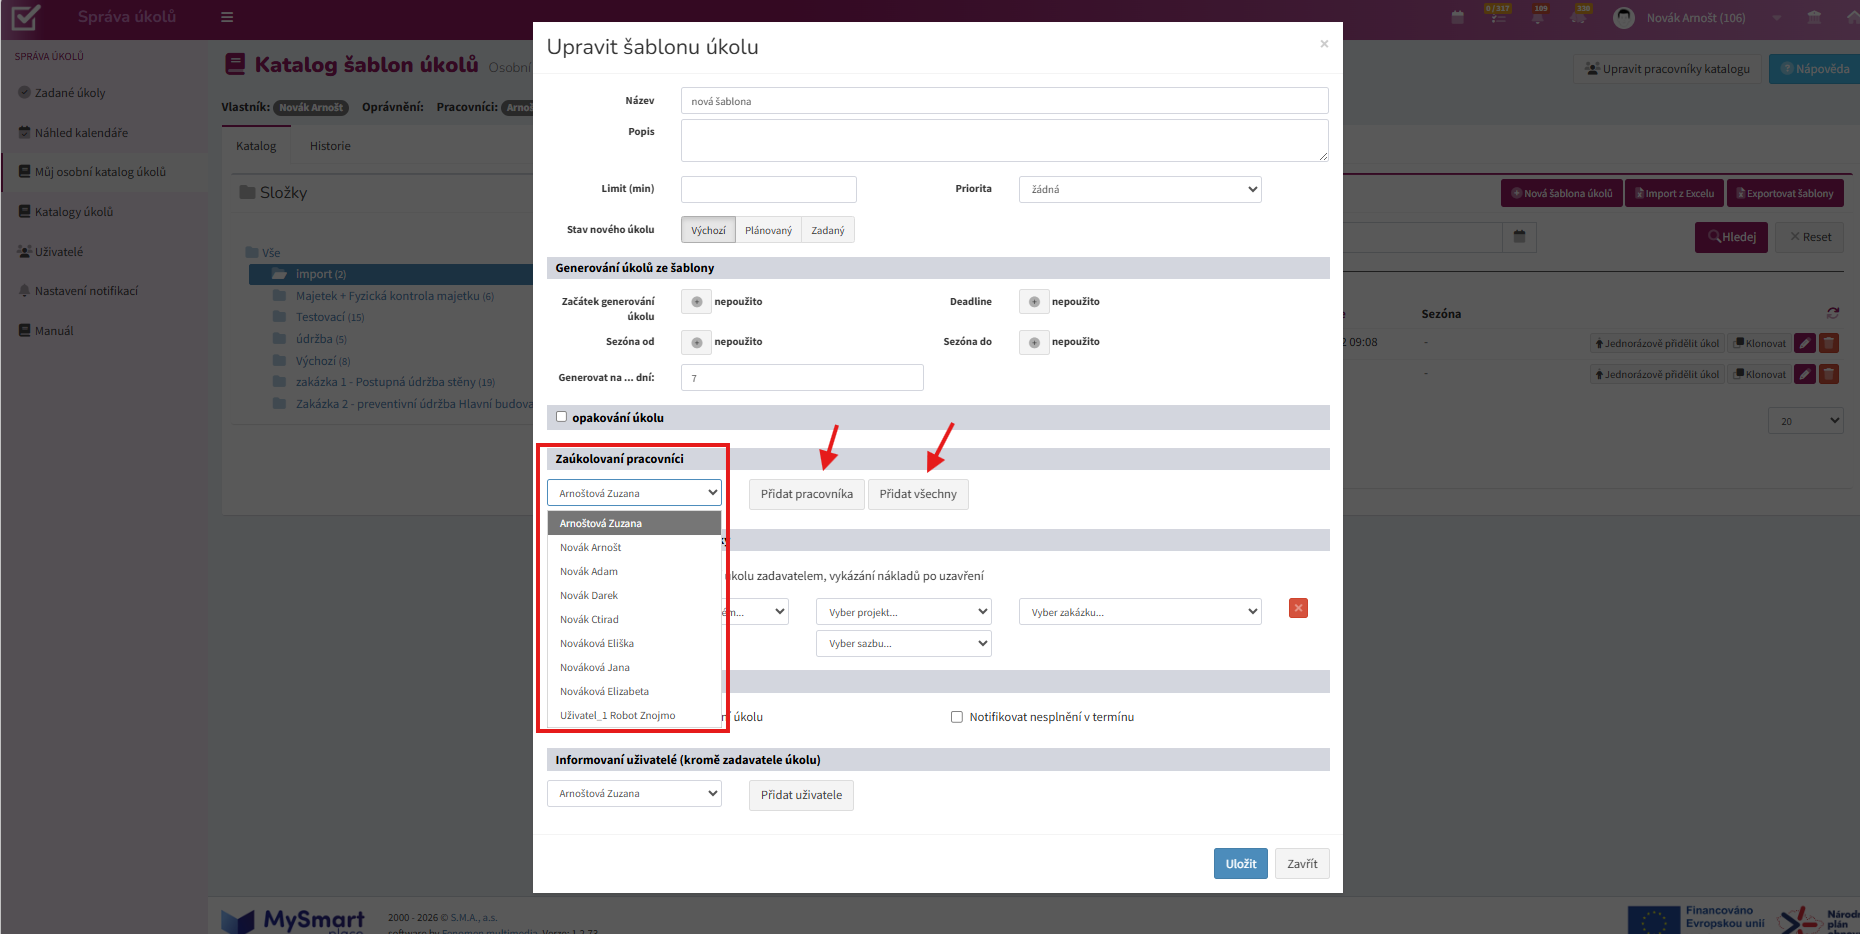The height and width of the screenshot is (934, 1860).
Task: Open the Vyber zakázku dropdown
Action: point(1140,612)
